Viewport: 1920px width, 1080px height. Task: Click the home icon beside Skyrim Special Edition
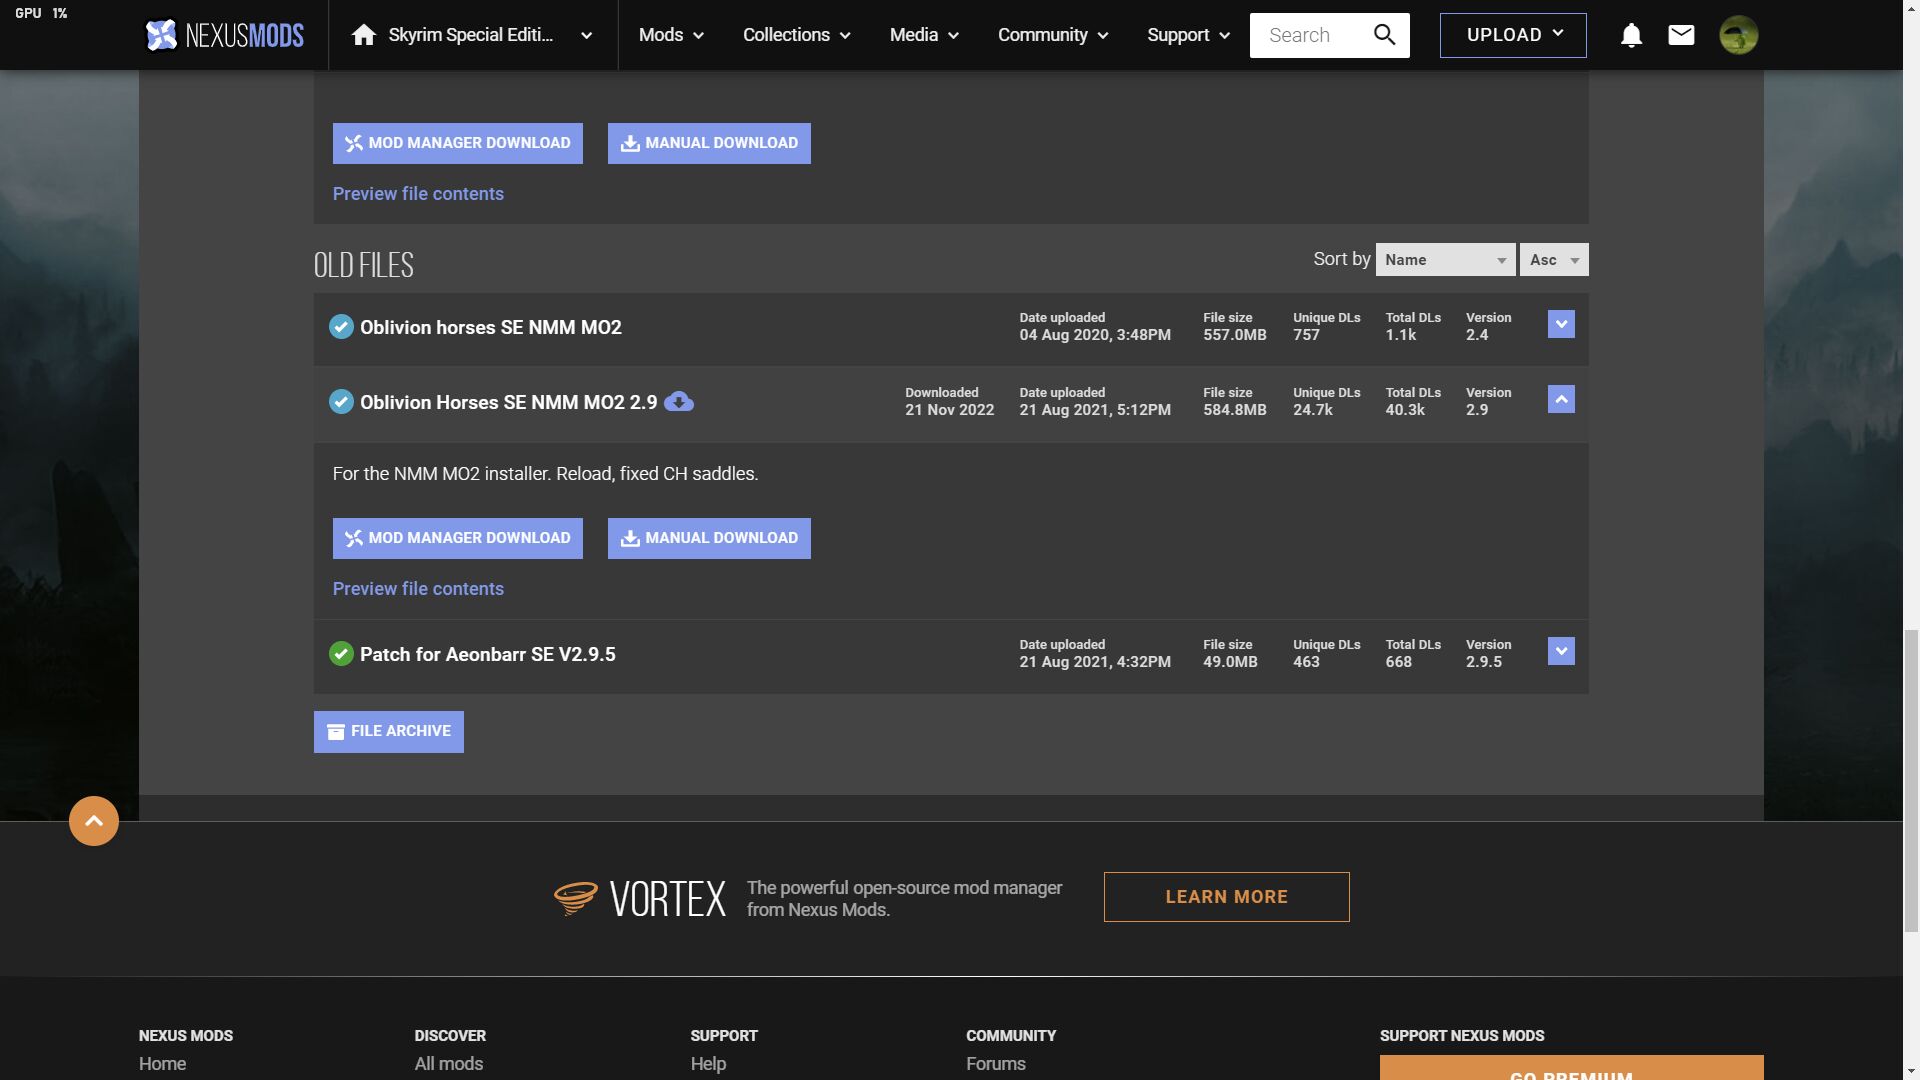pyautogui.click(x=364, y=35)
